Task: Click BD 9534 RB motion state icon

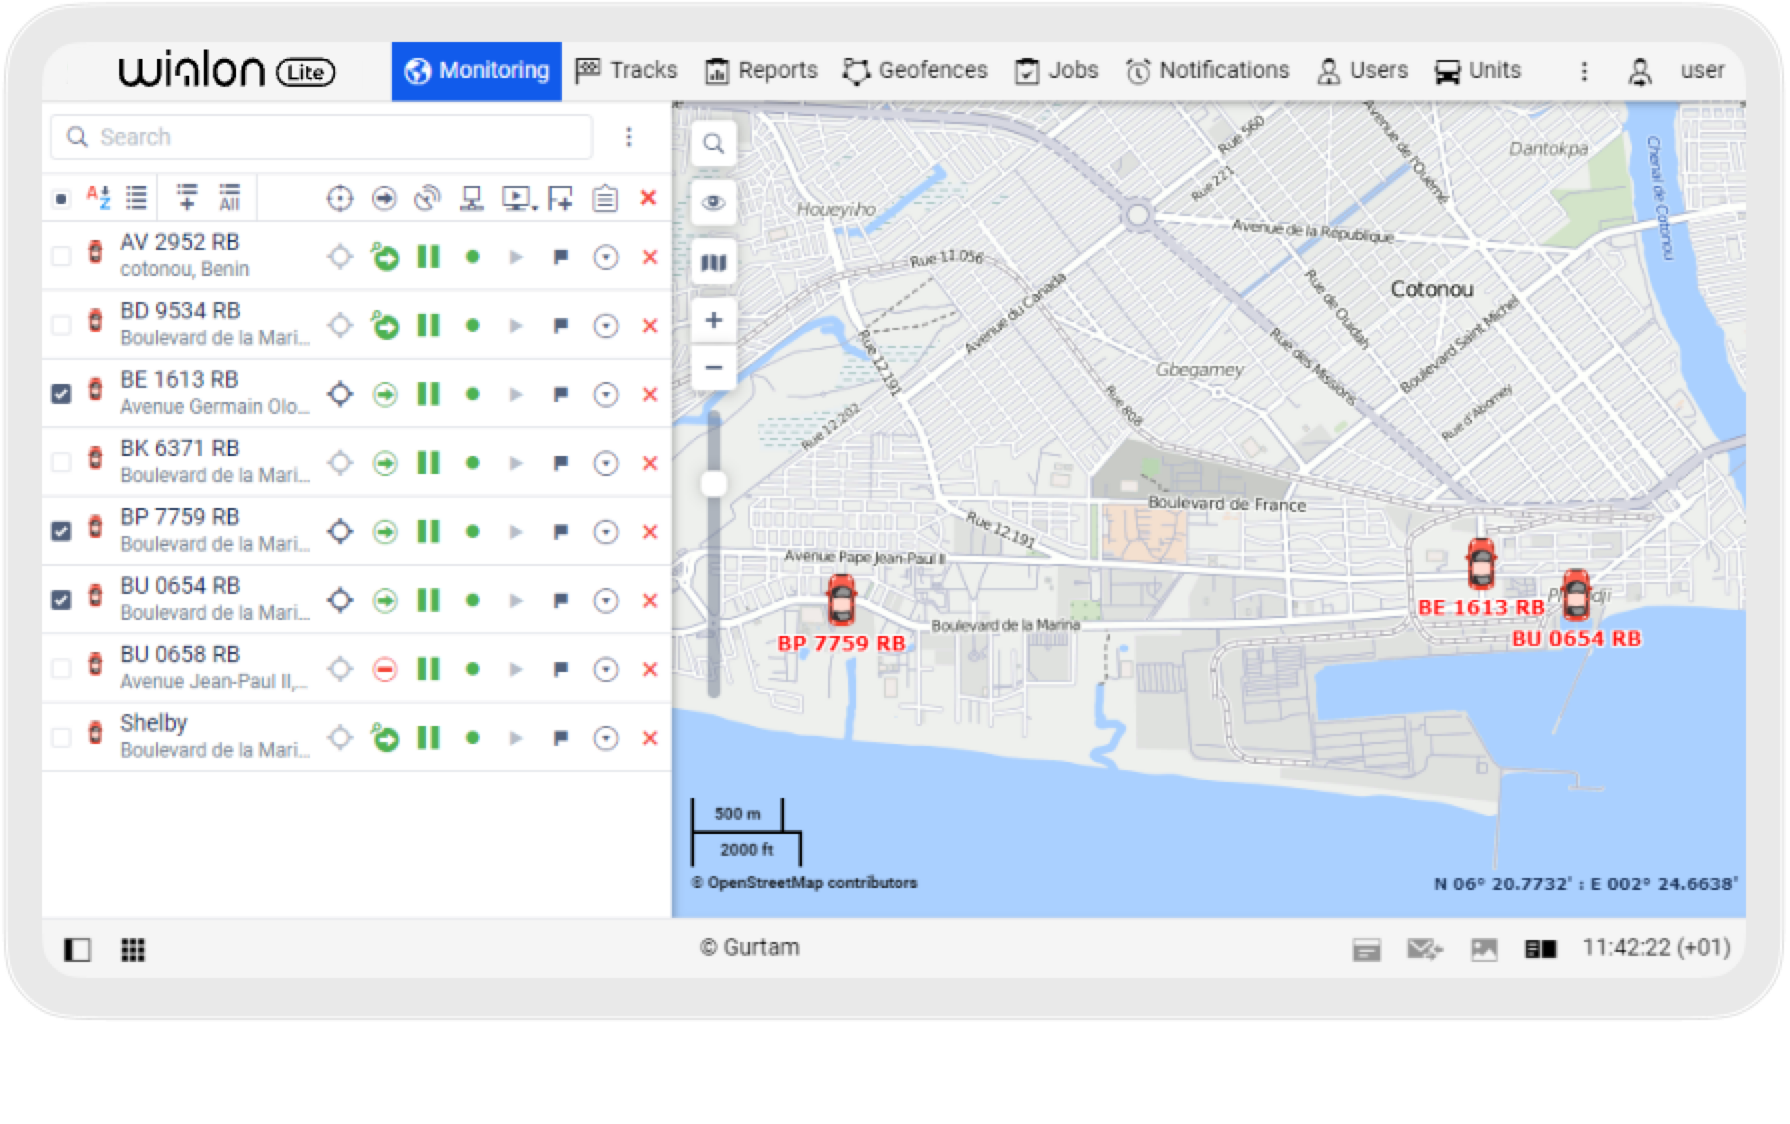Action: click(x=384, y=325)
